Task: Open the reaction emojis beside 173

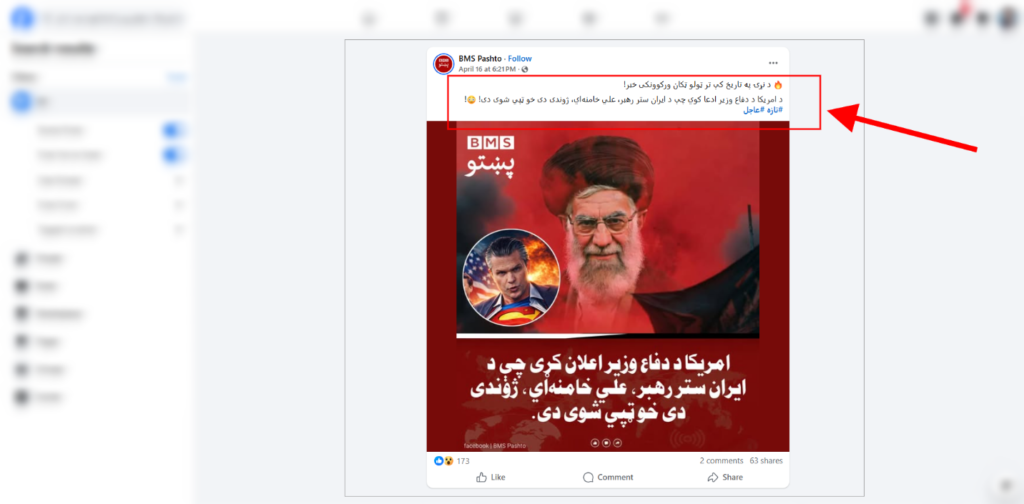Action: click(443, 461)
